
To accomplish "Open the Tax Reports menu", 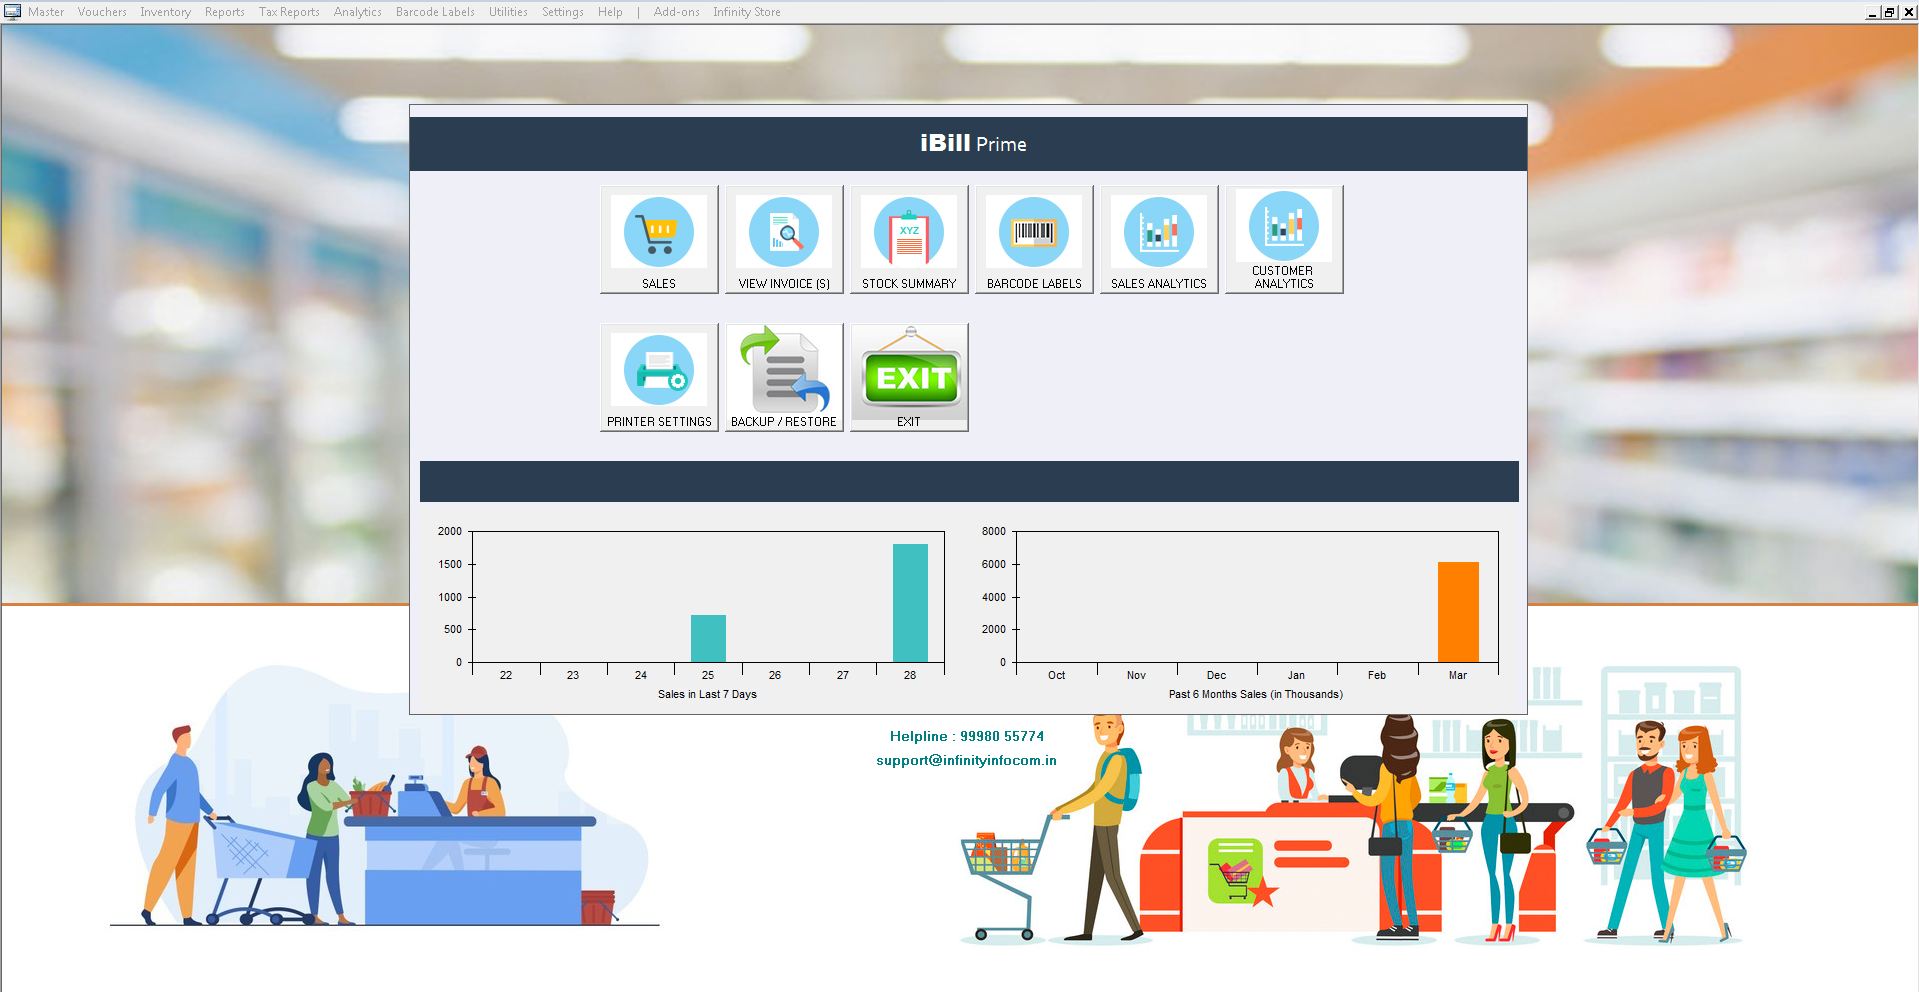I will 289,12.
